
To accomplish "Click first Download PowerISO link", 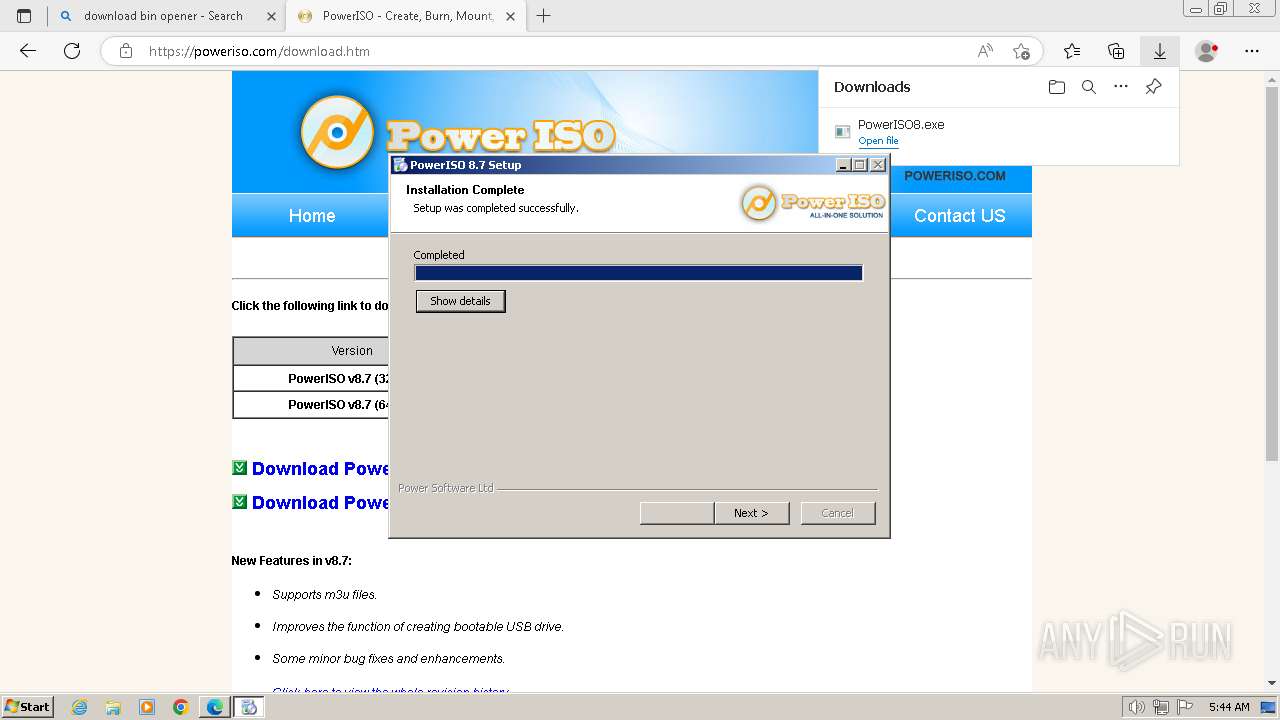I will pos(320,469).
